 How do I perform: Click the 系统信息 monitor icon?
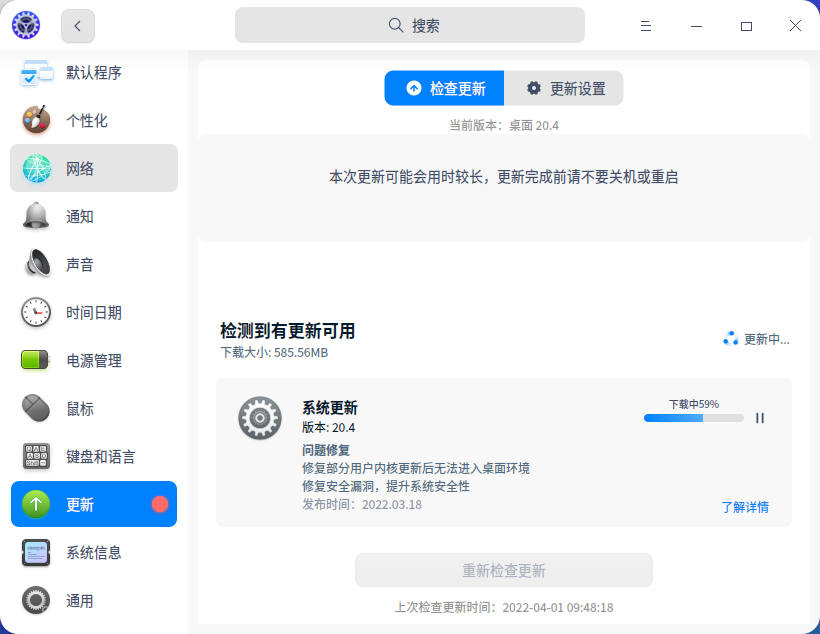click(36, 552)
